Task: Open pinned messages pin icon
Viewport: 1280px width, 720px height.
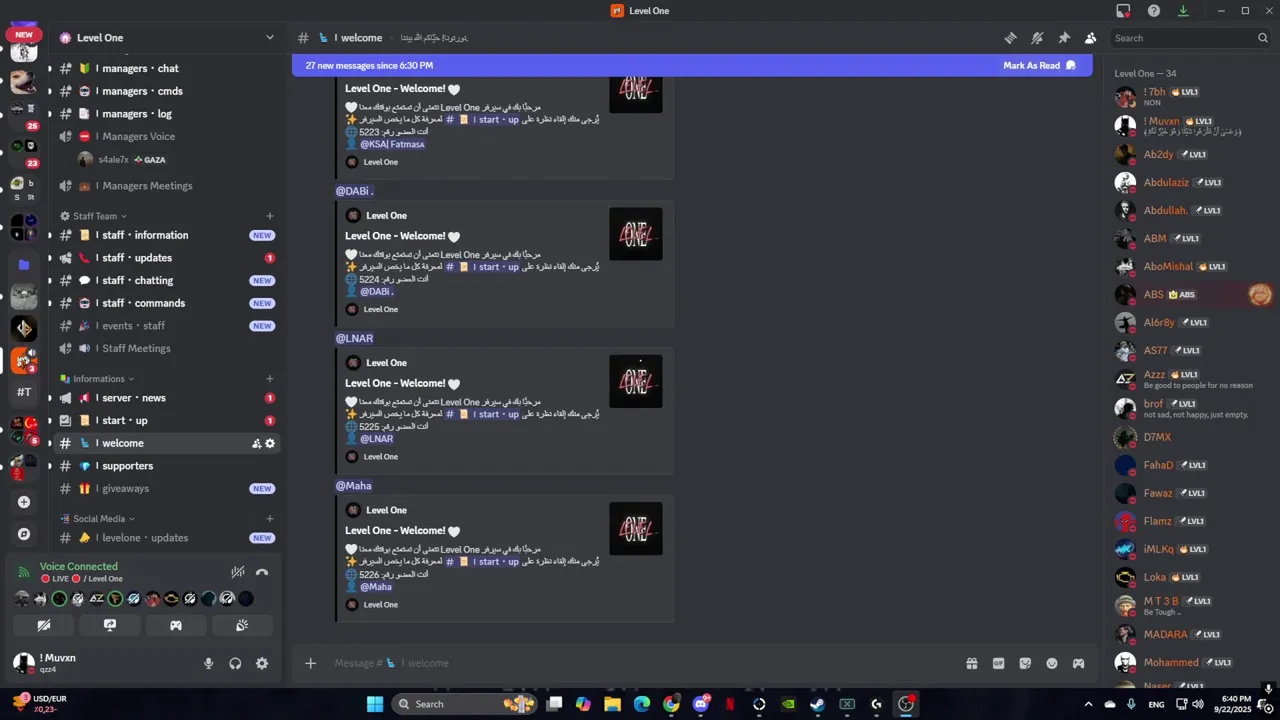Action: 1064,38
